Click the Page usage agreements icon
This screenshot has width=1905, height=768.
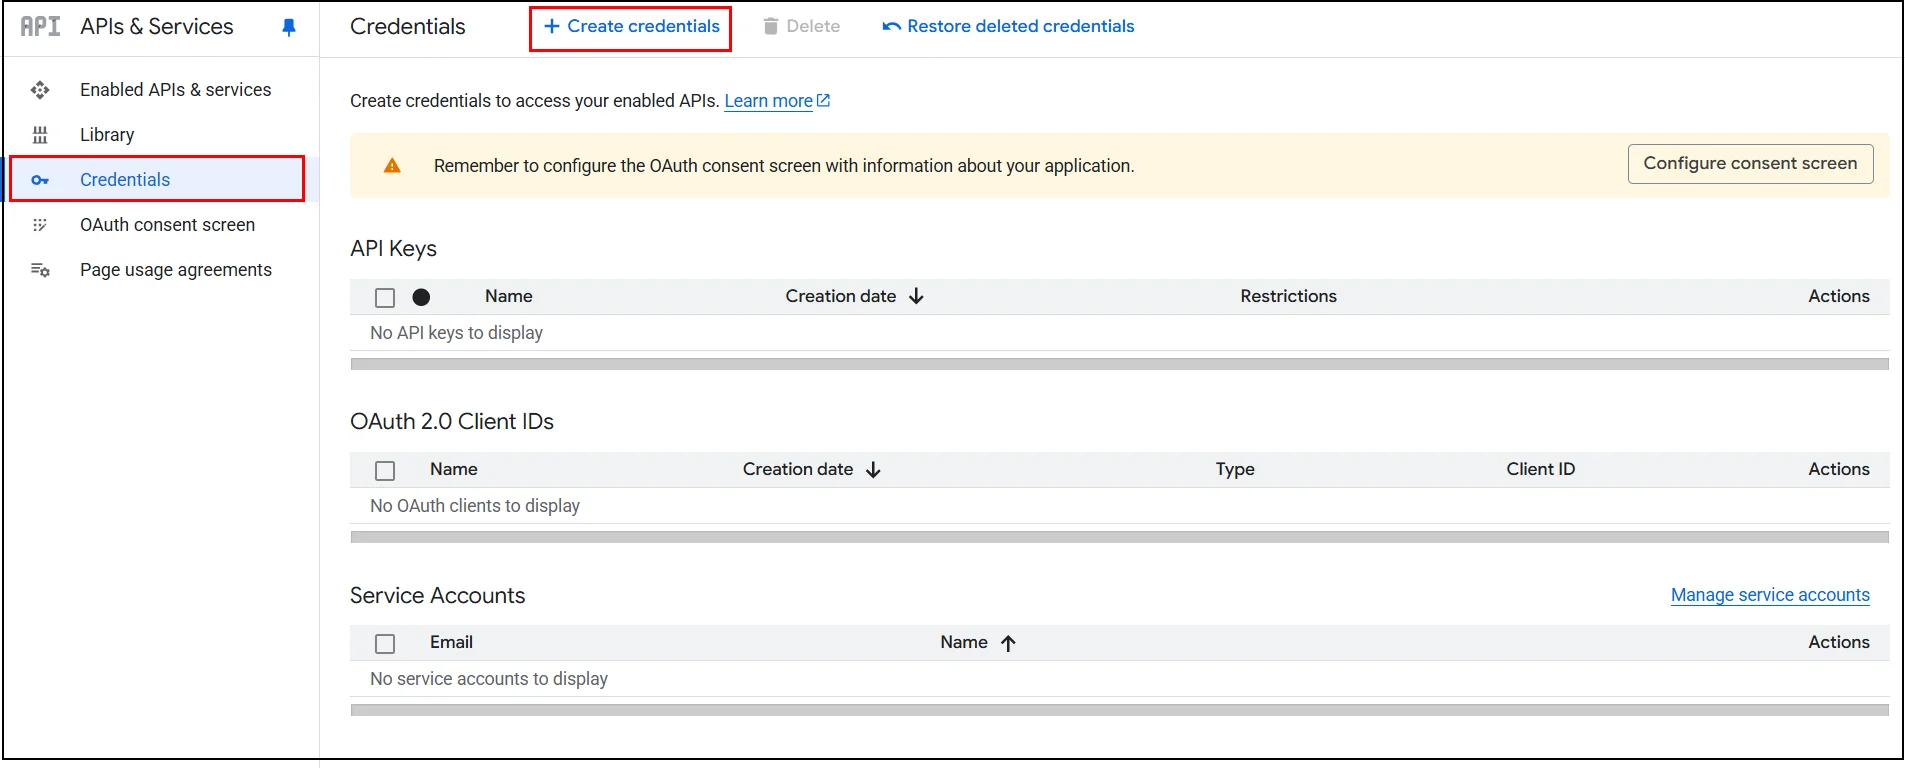coord(40,270)
